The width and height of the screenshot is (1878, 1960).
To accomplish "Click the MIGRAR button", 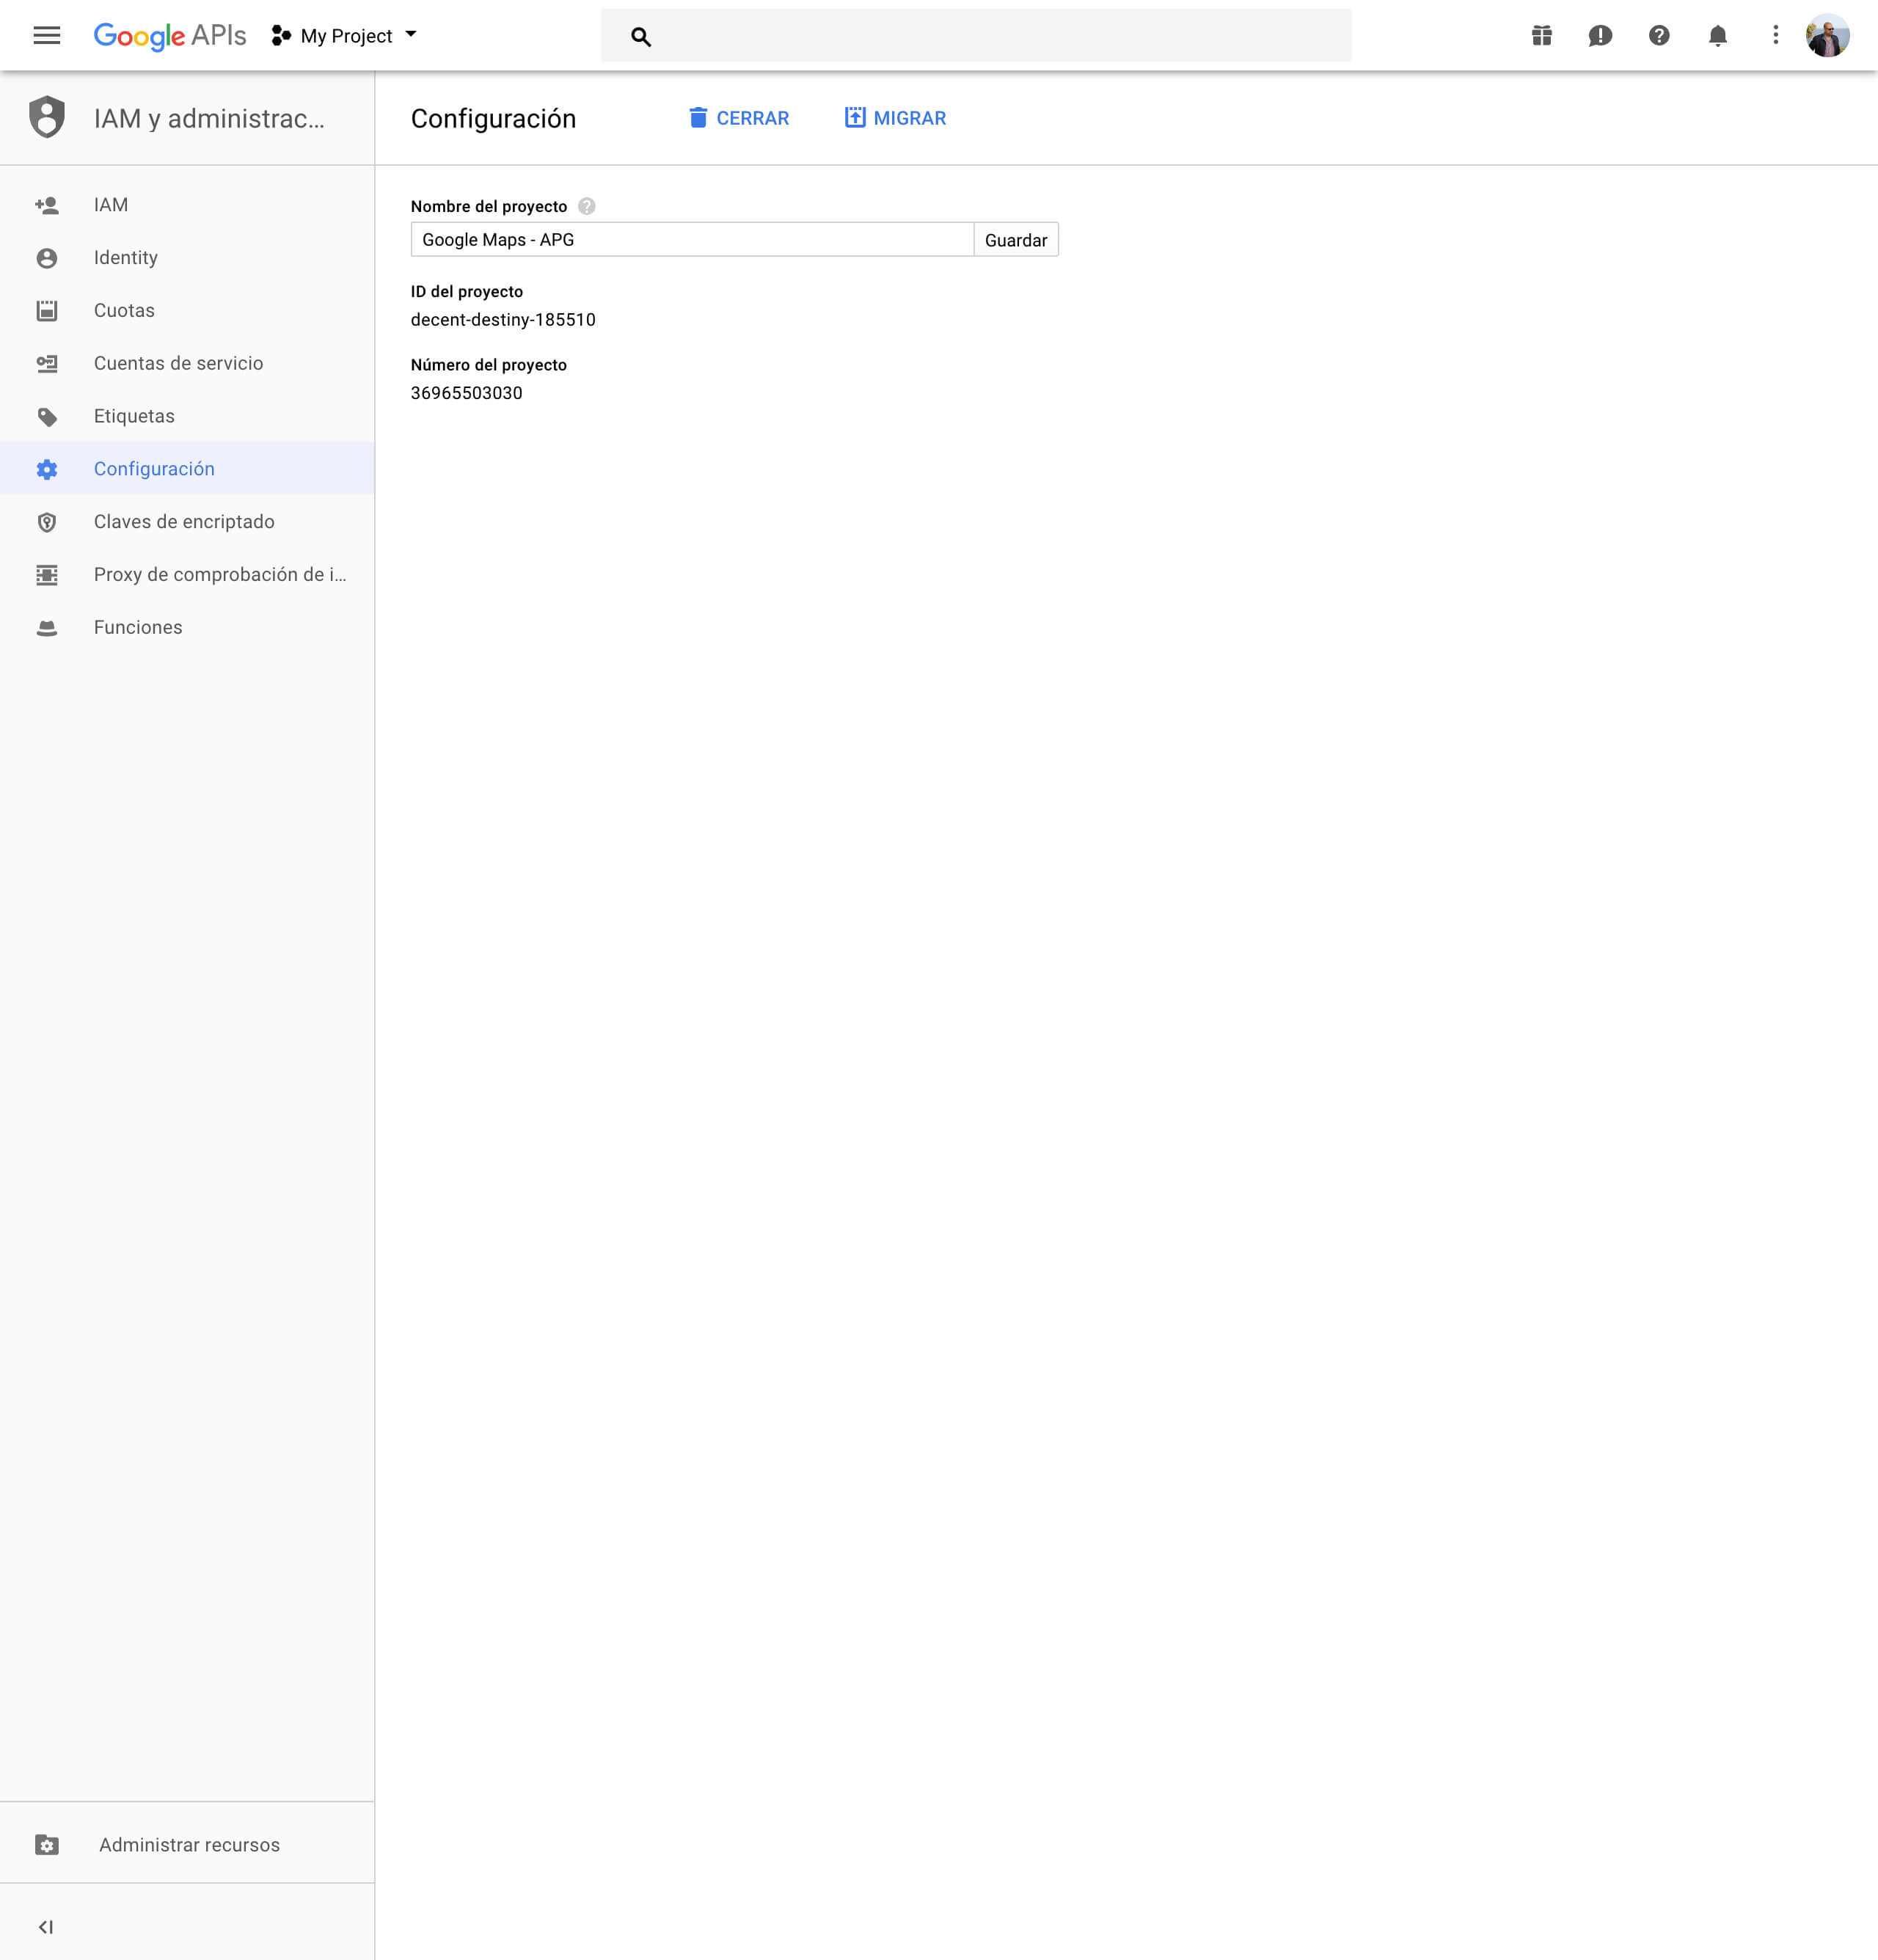I will click(x=895, y=118).
